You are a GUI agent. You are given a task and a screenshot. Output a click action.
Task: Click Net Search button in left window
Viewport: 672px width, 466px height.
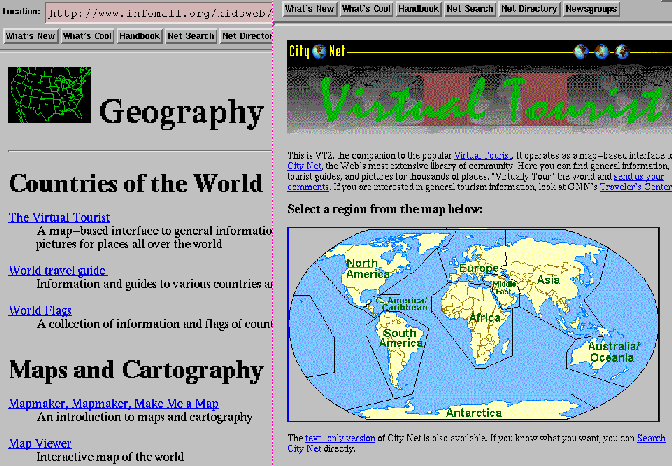(x=191, y=36)
